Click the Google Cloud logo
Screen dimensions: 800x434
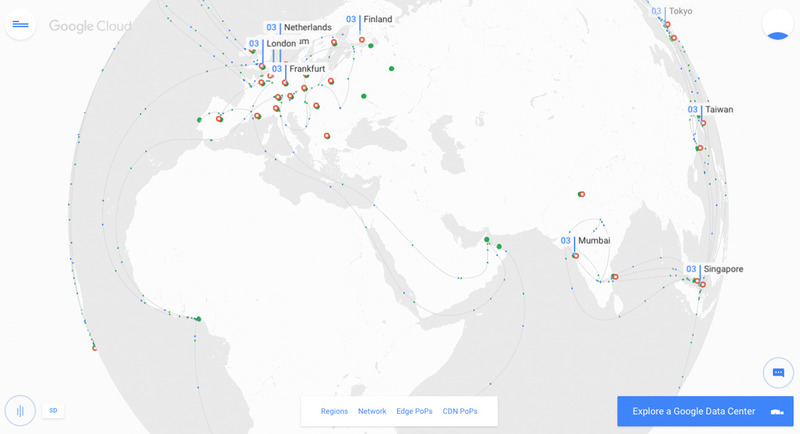90,26
